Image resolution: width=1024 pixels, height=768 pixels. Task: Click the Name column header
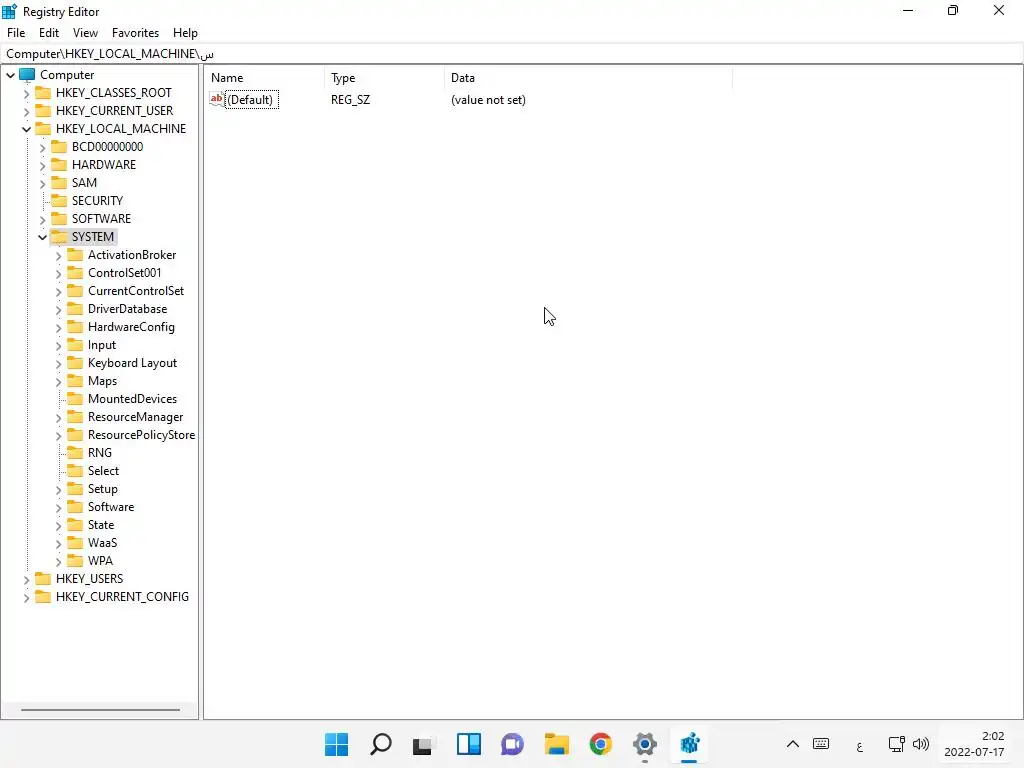click(264, 78)
